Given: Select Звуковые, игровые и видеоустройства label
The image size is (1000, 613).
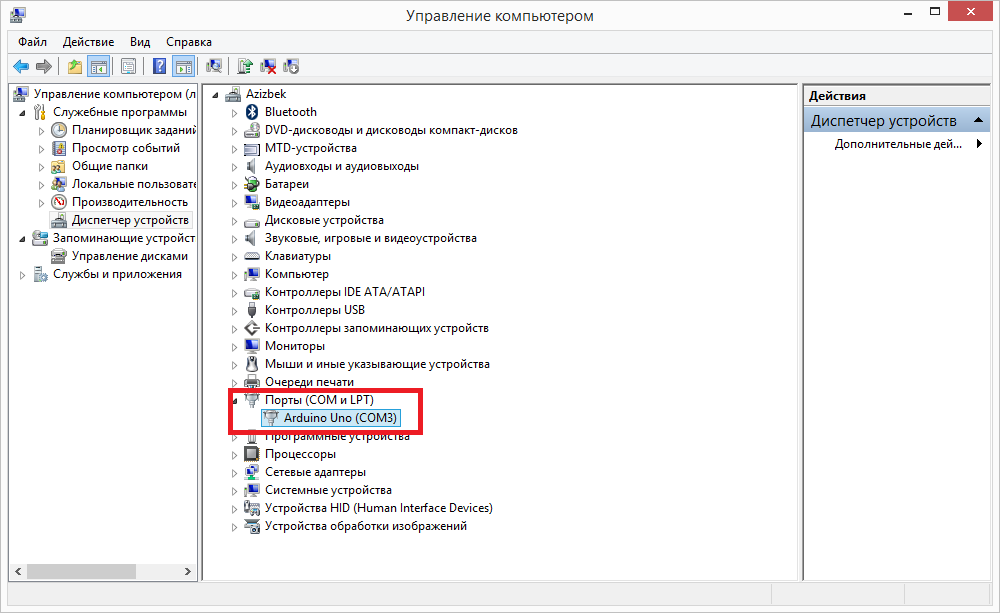Looking at the screenshot, I should [x=371, y=238].
